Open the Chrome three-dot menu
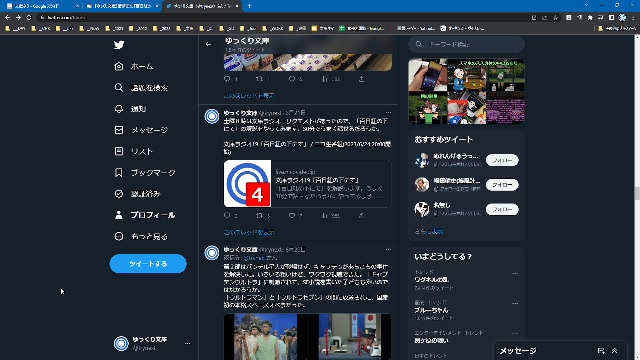Screen dimensions: 640x360 click(633, 18)
